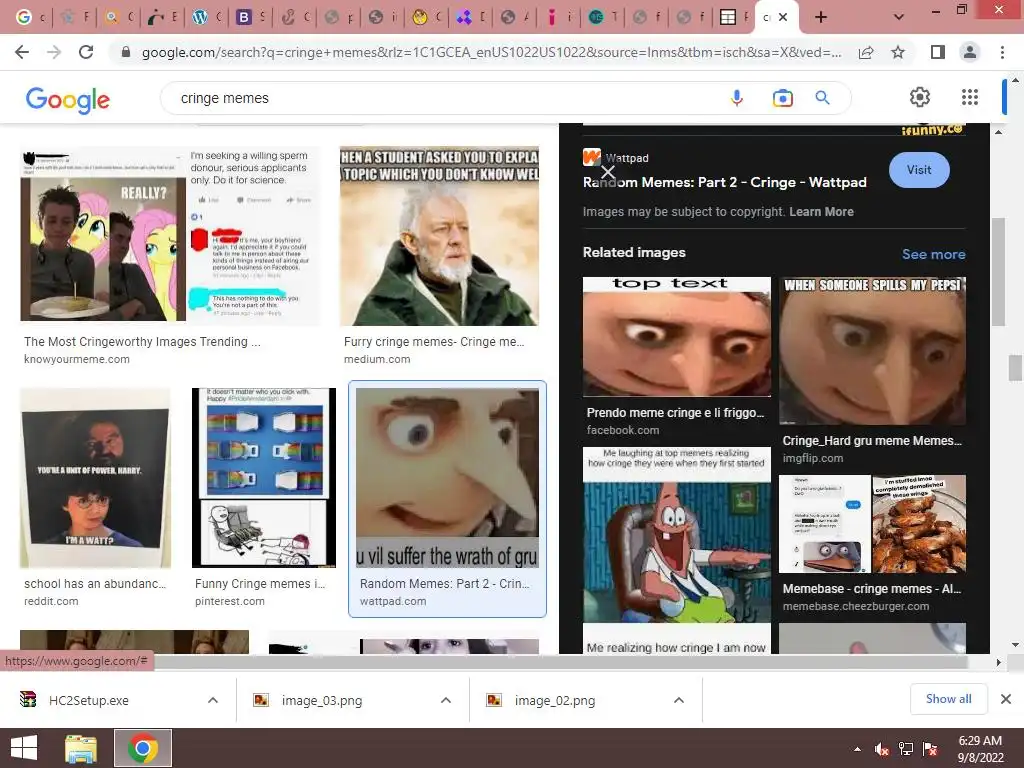Click the taskbar clock and date
The image size is (1024, 768).
pyautogui.click(x=980, y=749)
